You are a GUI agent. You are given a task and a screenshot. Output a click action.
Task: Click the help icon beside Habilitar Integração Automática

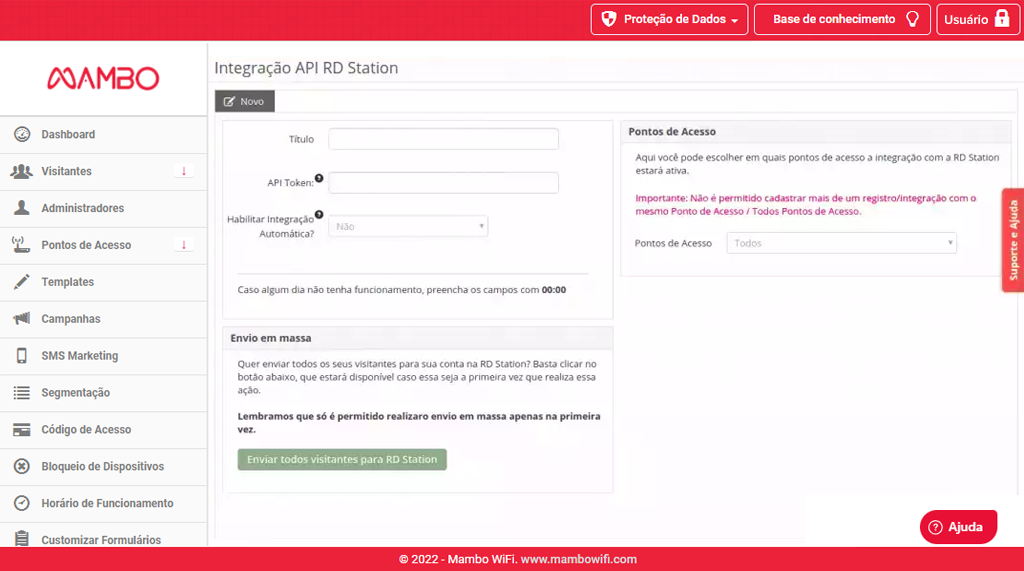click(x=319, y=214)
